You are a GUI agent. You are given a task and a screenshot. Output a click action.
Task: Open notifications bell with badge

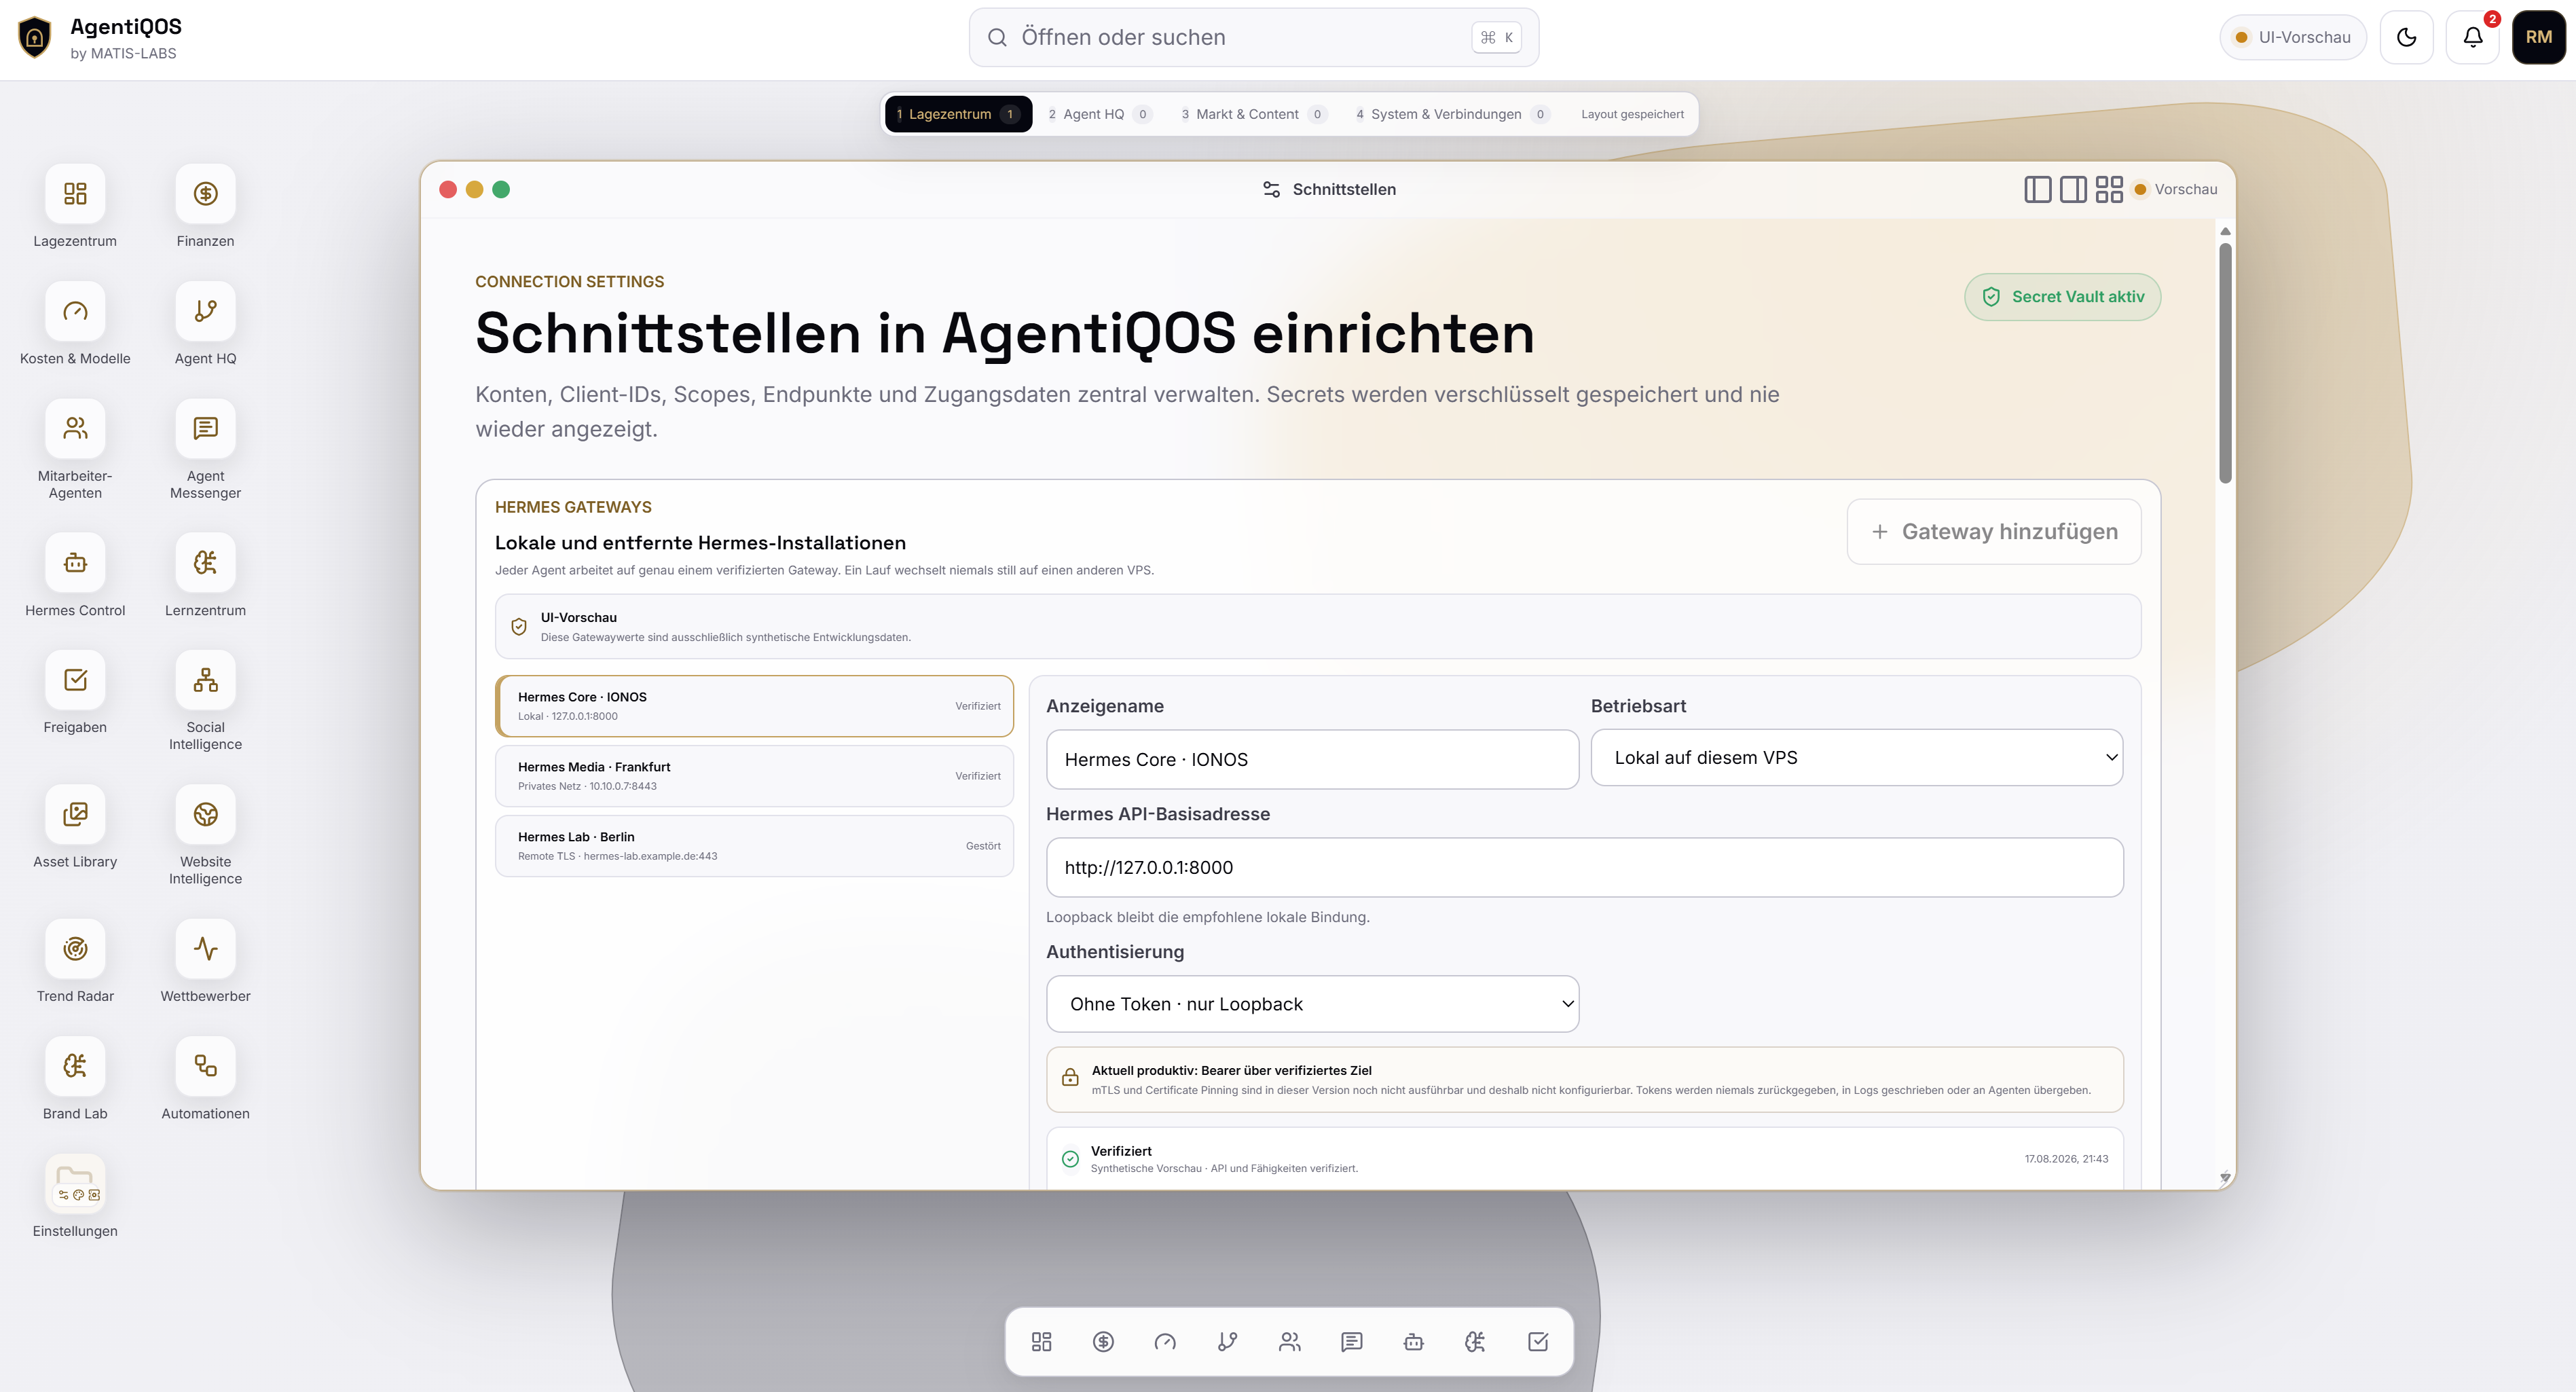click(x=2472, y=38)
